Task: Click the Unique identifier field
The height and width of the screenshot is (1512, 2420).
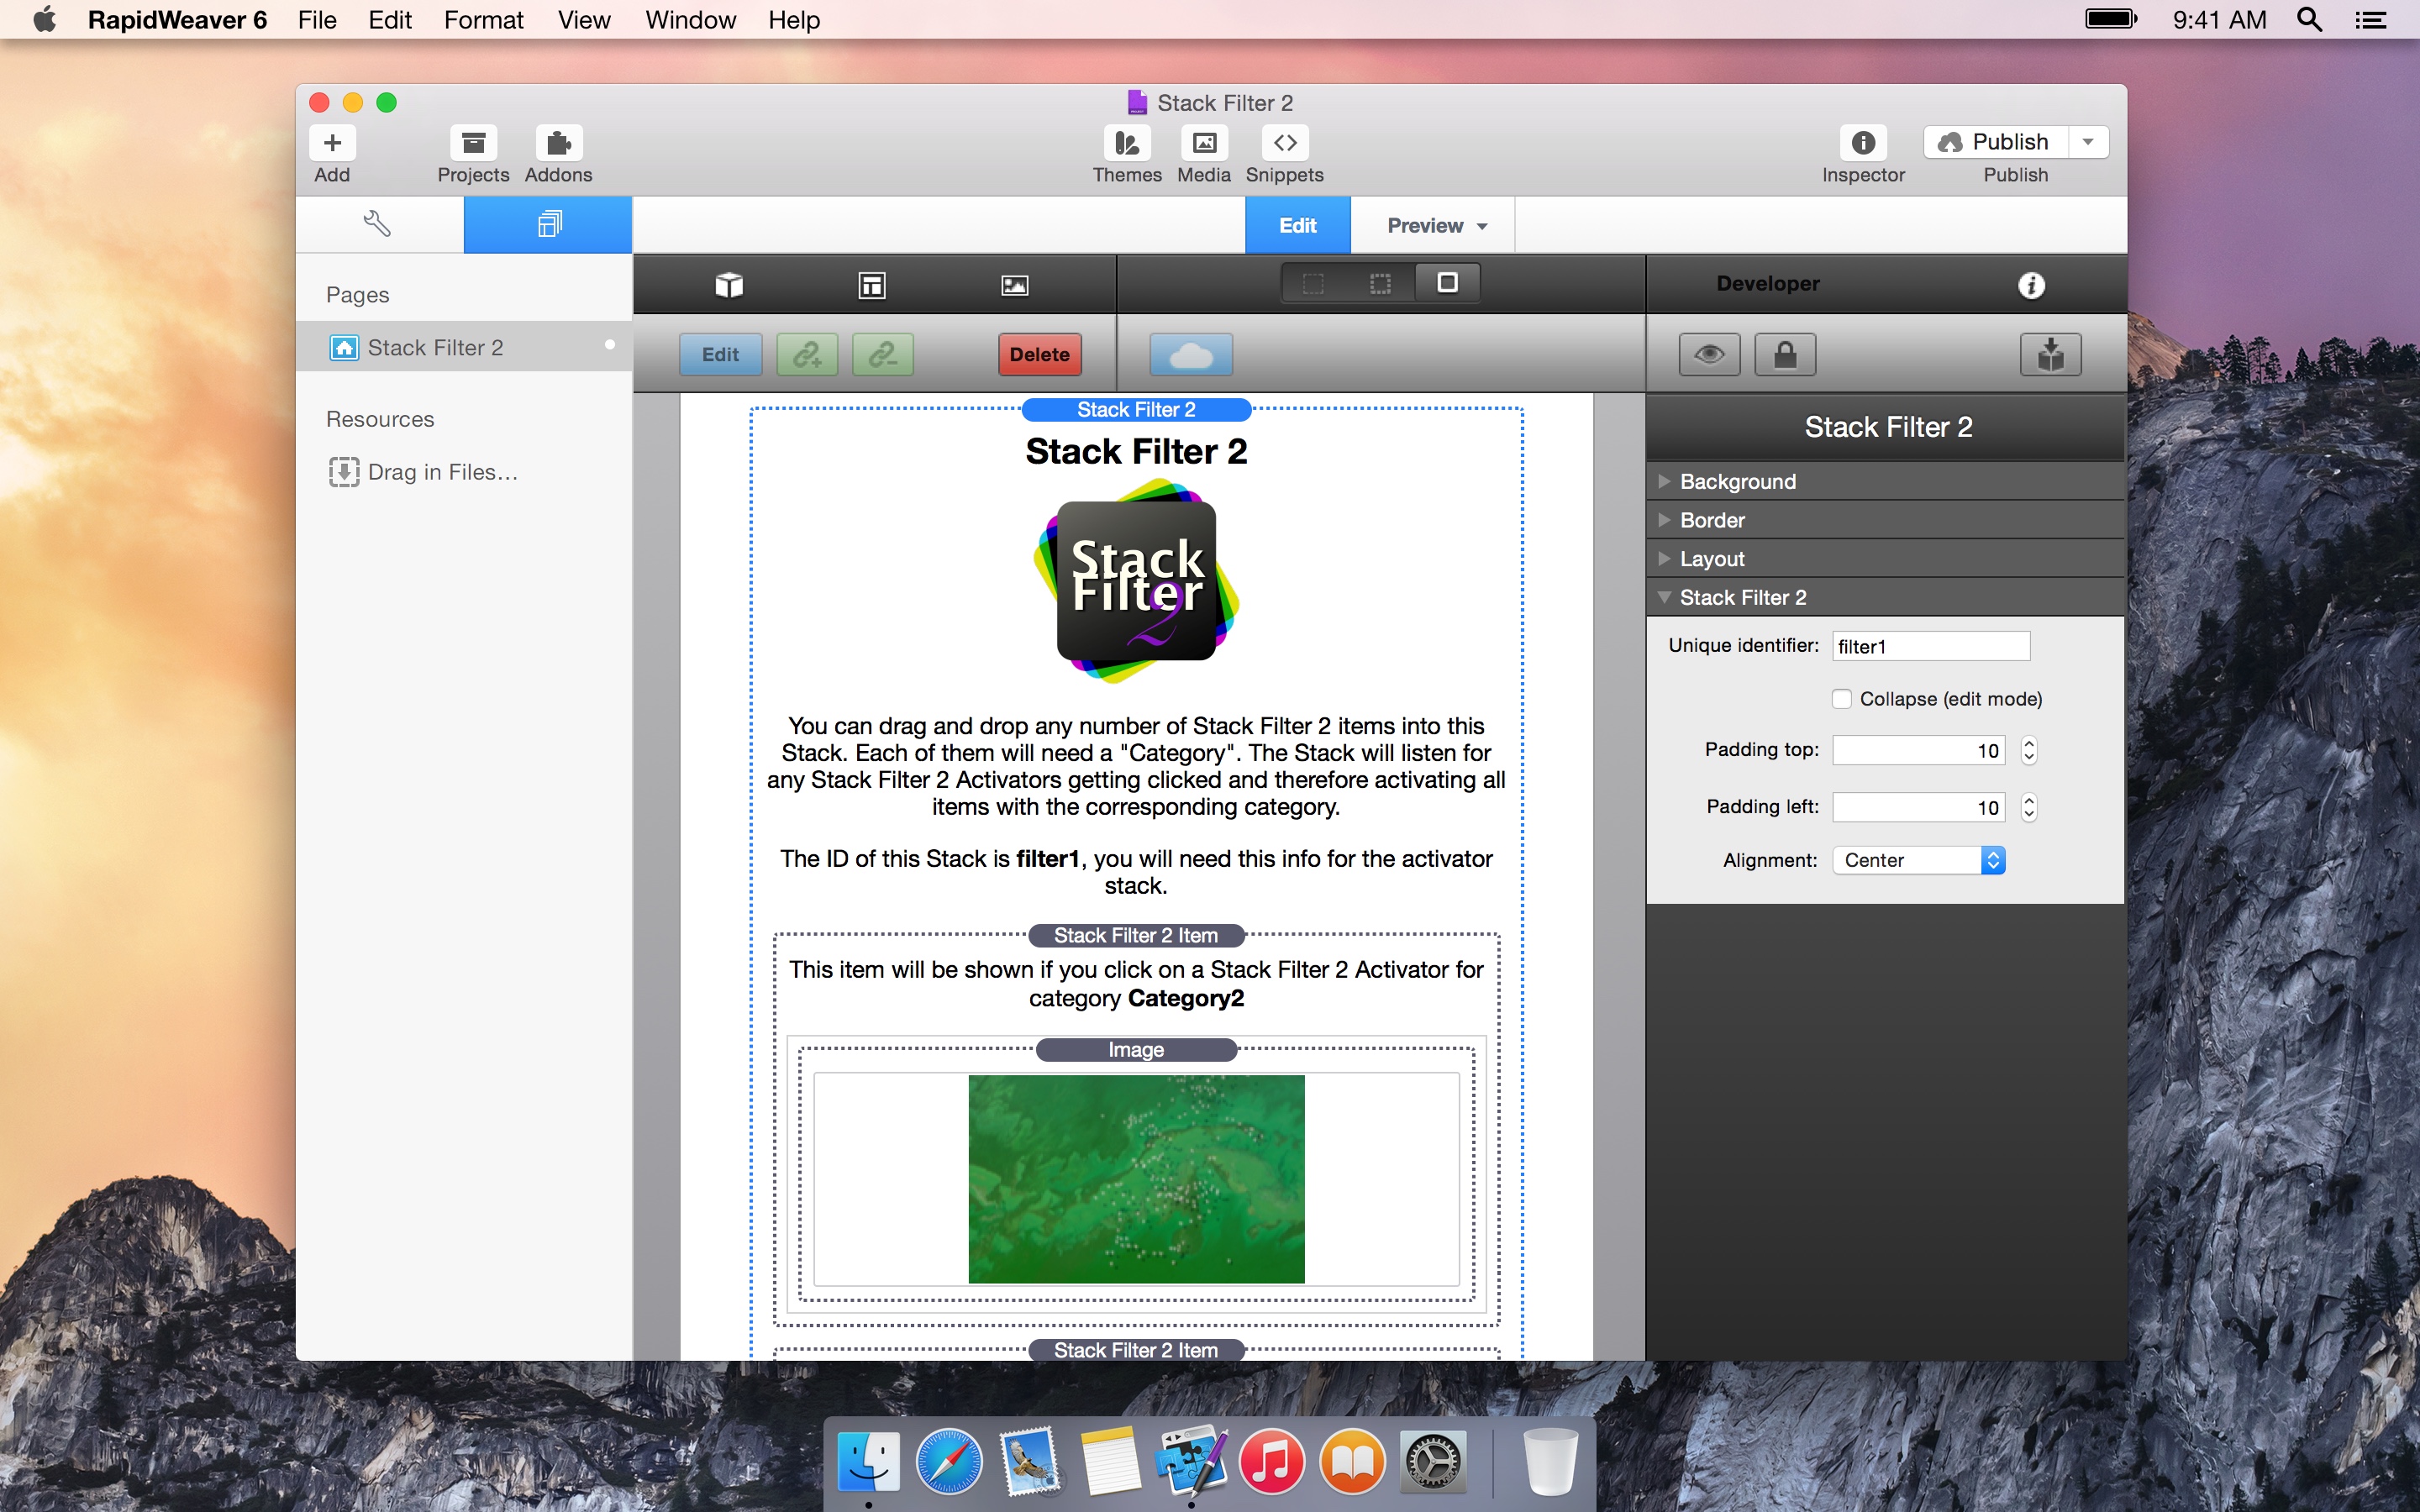Action: [1931, 646]
